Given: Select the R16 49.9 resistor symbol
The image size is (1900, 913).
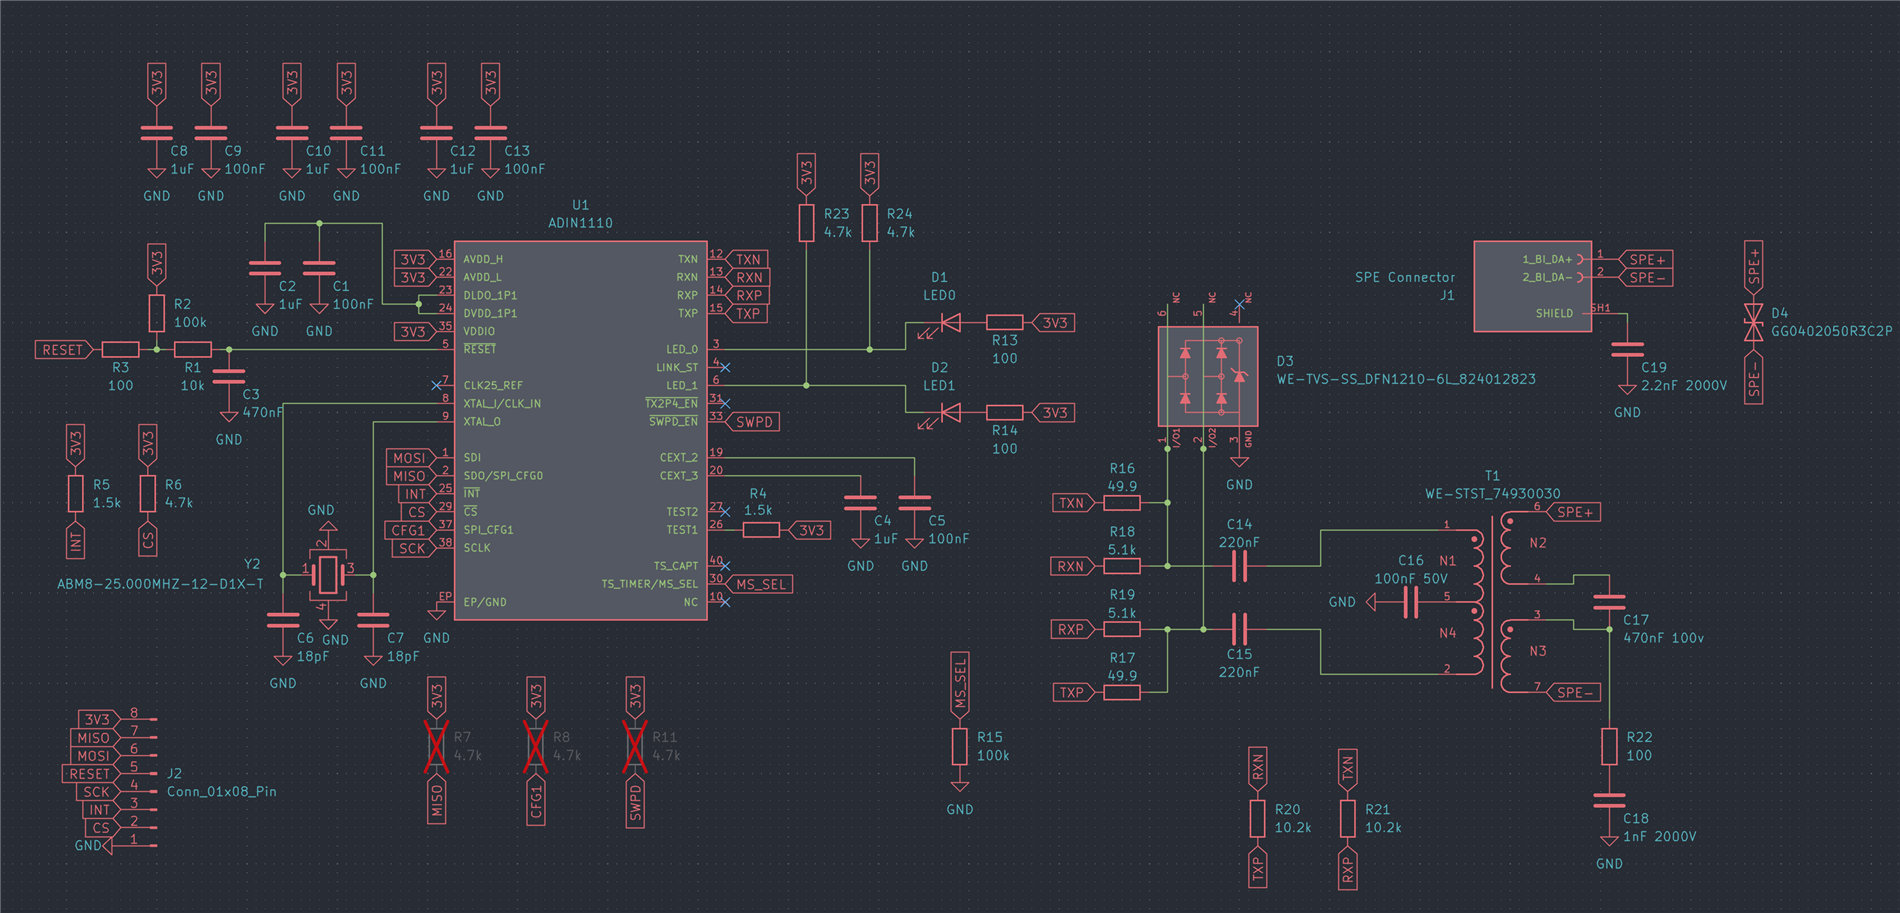Looking at the screenshot, I should [1122, 503].
